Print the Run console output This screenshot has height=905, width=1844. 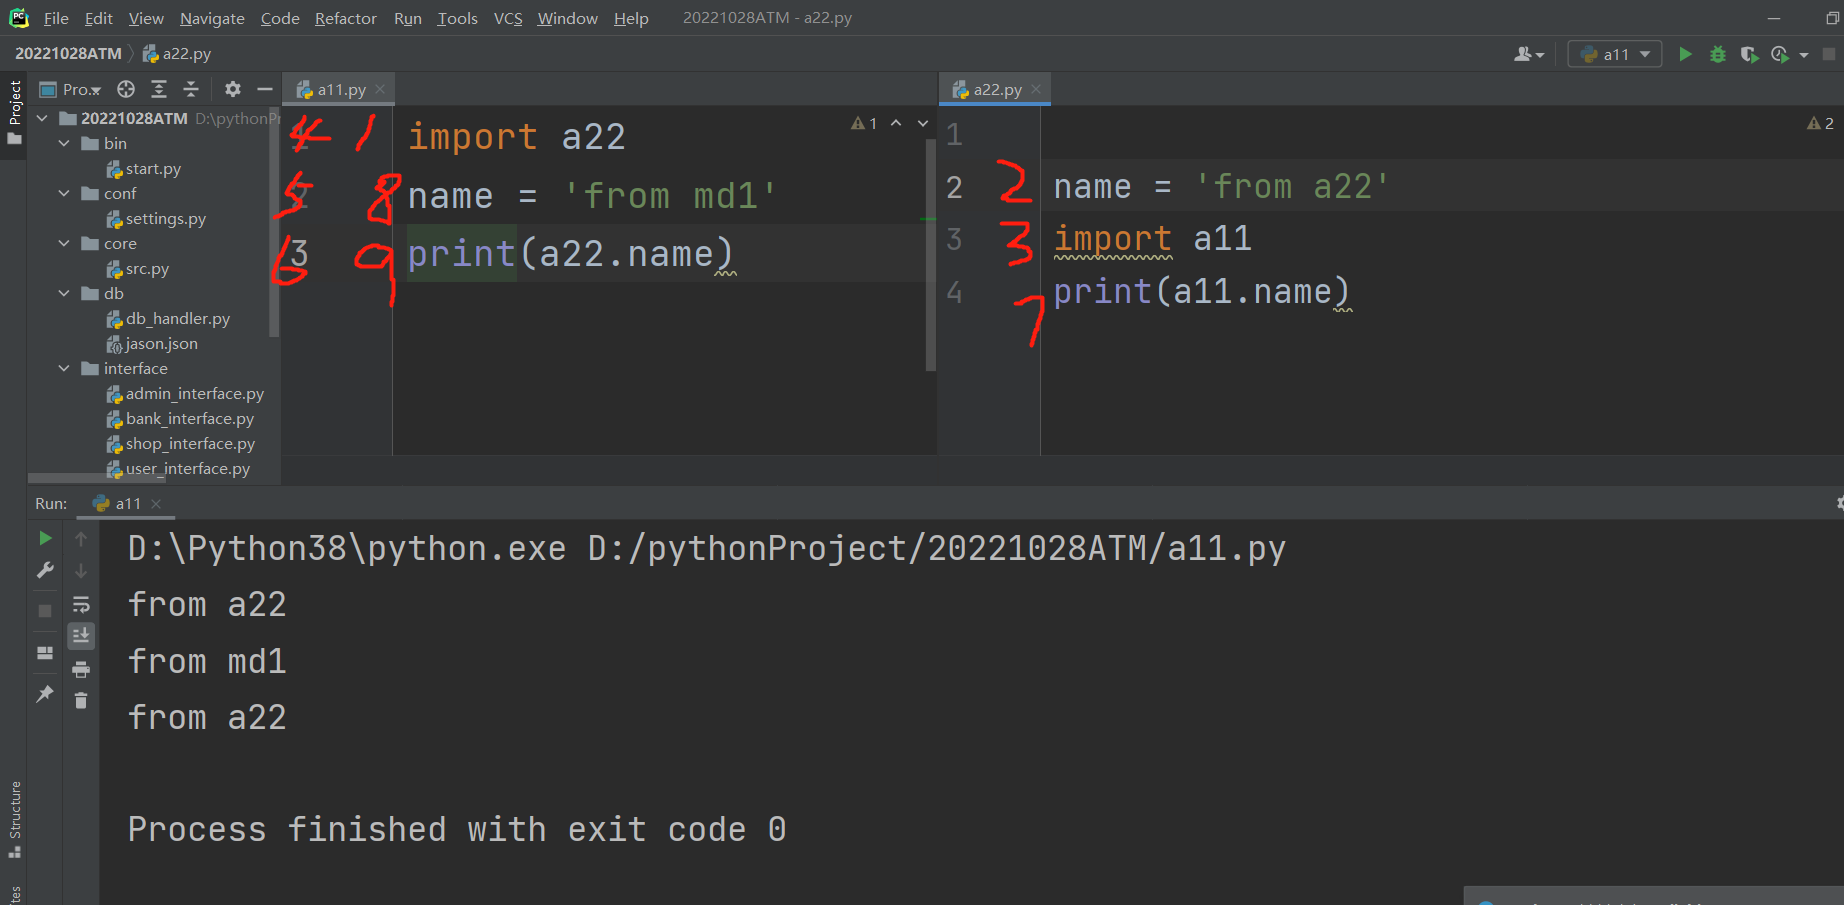click(81, 669)
